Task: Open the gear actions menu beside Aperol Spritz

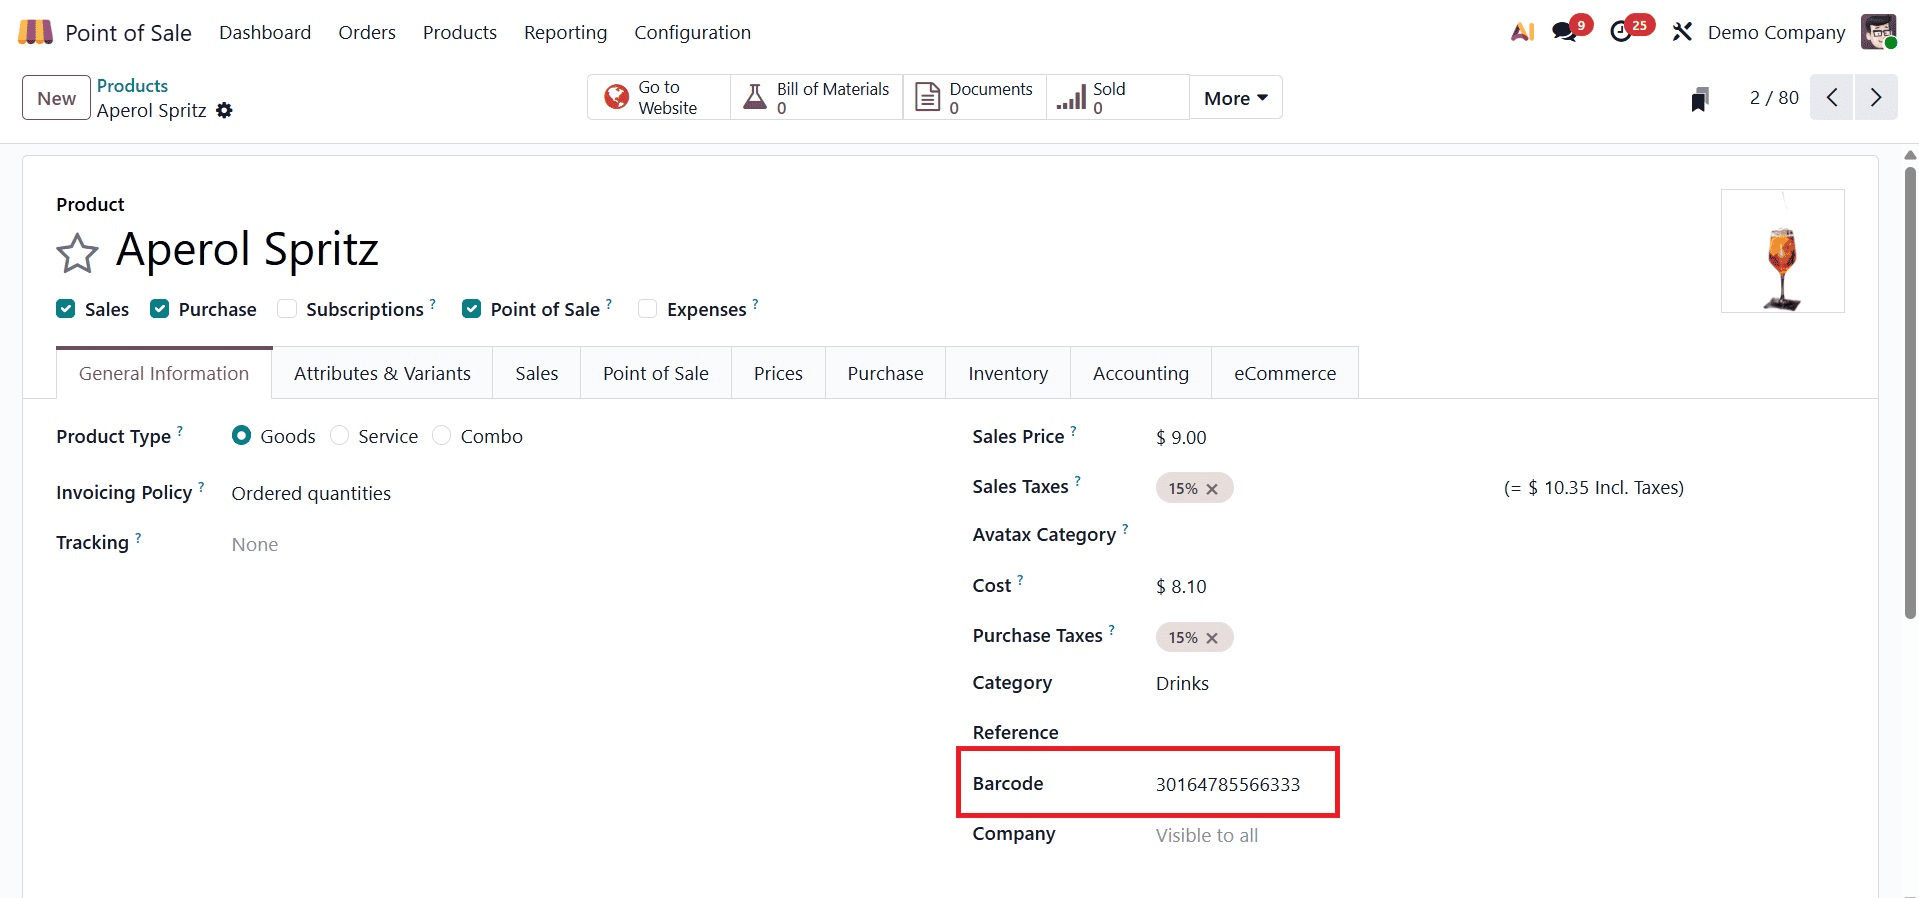Action: (x=224, y=111)
